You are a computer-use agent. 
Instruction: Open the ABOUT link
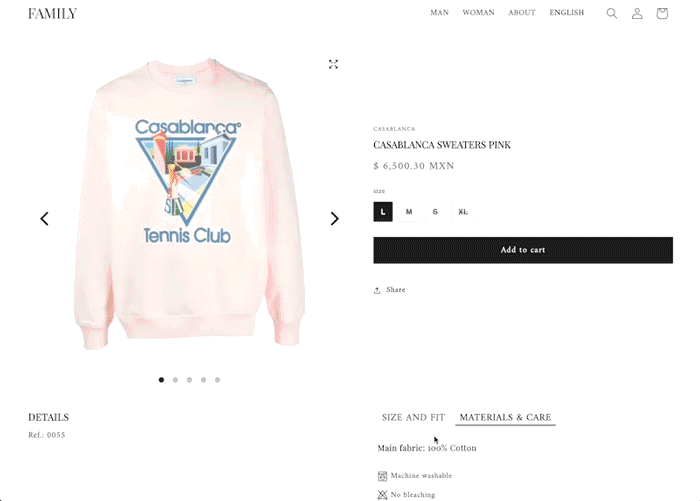tap(521, 13)
